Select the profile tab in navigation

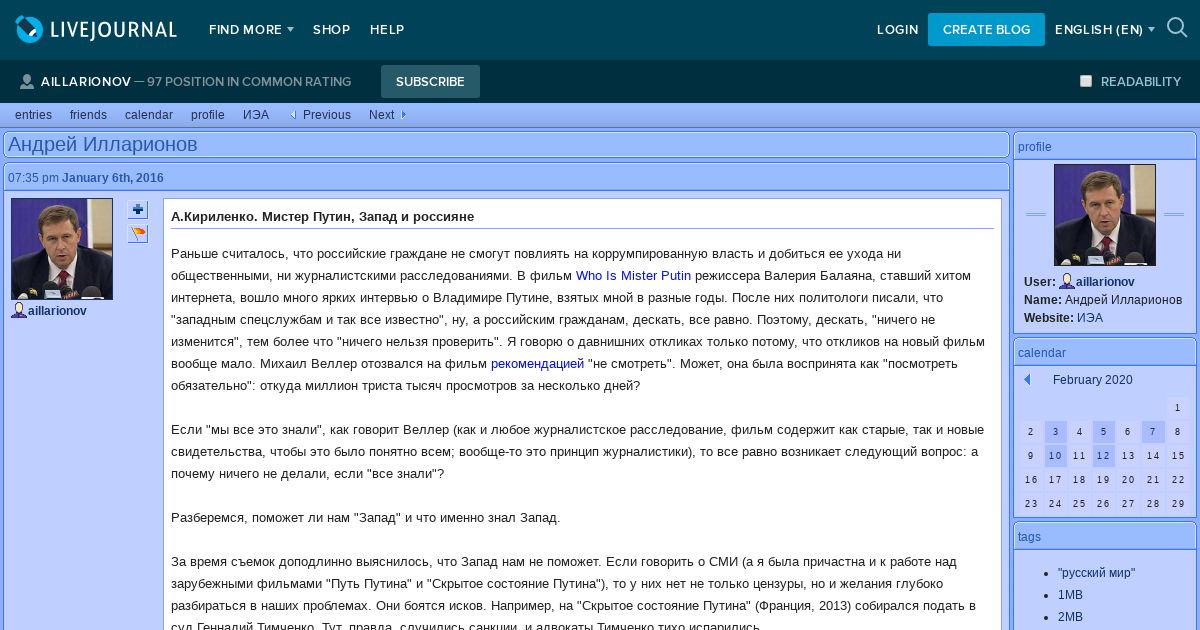click(208, 115)
